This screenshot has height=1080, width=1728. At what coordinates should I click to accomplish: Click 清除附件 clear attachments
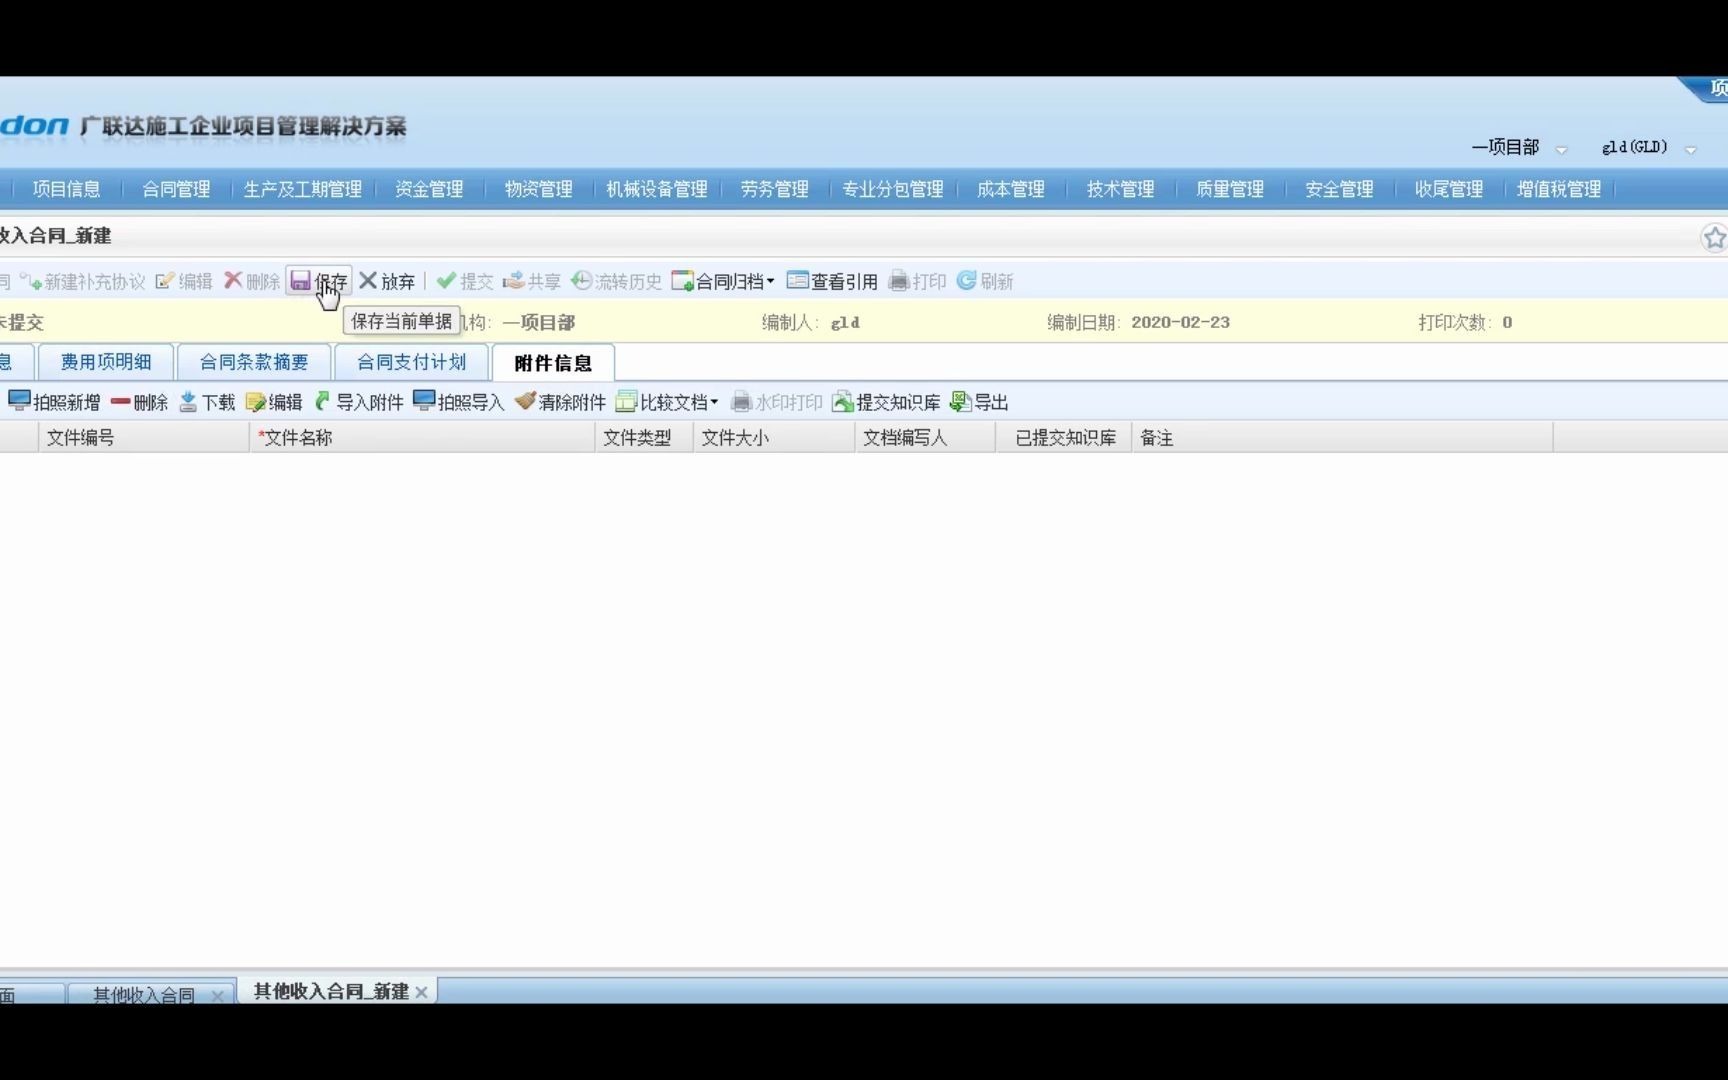pyautogui.click(x=560, y=402)
